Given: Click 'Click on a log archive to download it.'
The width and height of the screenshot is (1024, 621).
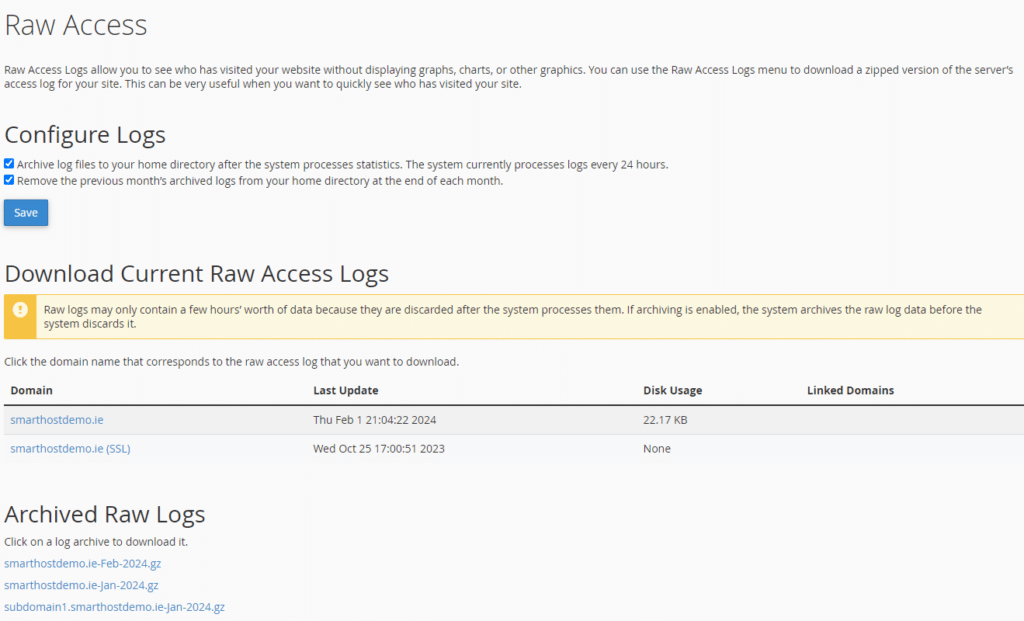Looking at the screenshot, I should pyautogui.click(x=96, y=542).
